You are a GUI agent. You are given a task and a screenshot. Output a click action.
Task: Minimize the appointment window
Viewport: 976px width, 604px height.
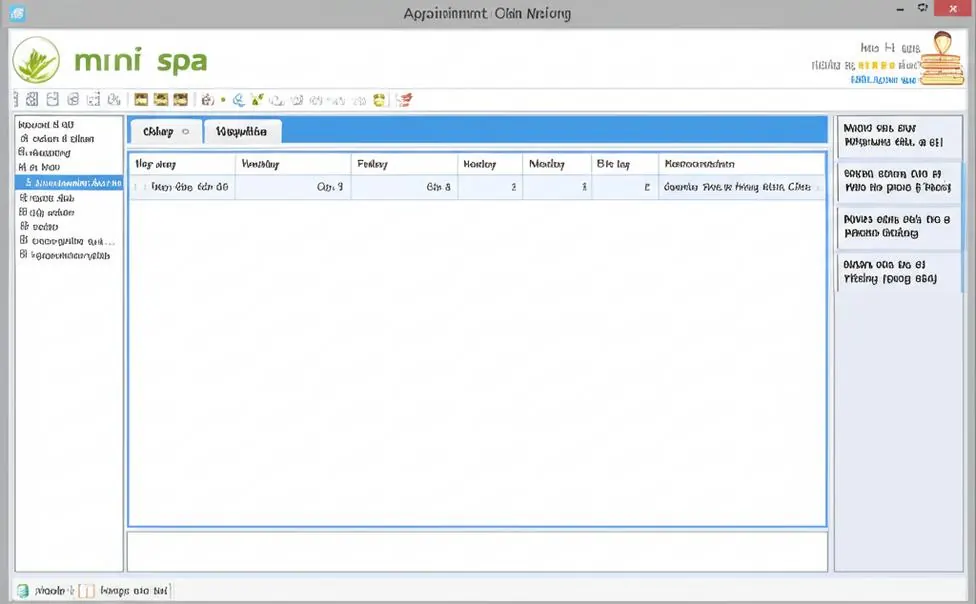(900, 9)
